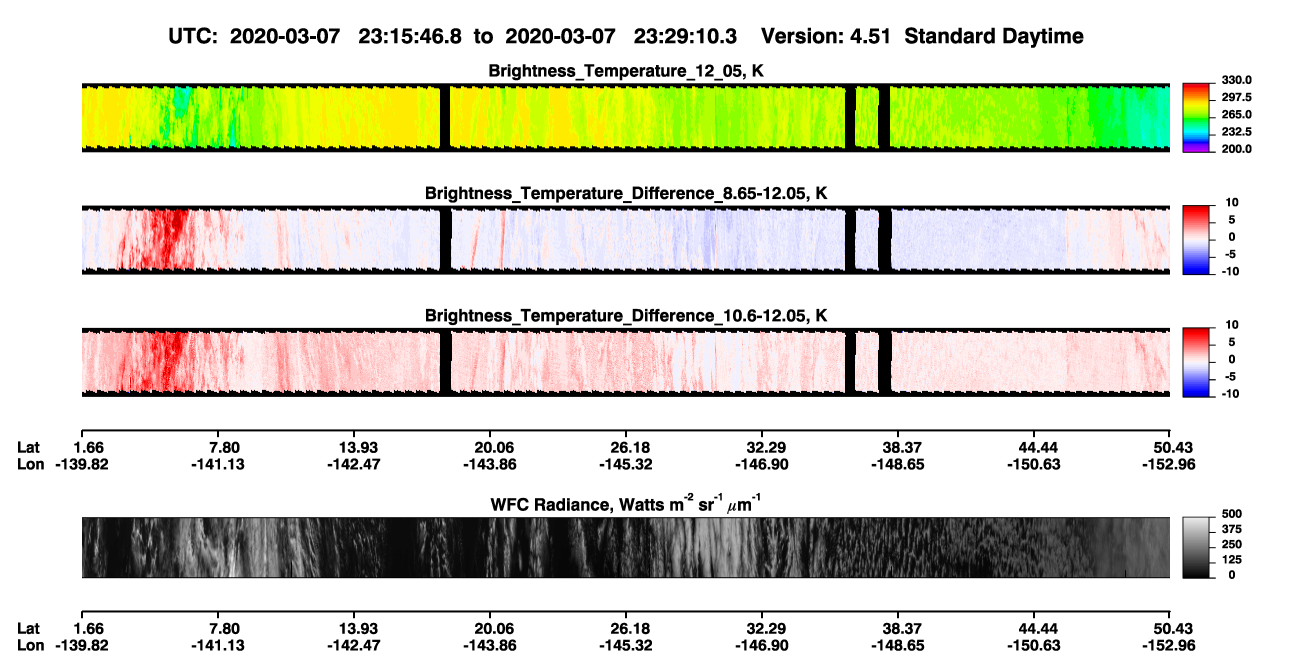Click longitude -142.47 under the WFC Radiance strip

pos(353,645)
